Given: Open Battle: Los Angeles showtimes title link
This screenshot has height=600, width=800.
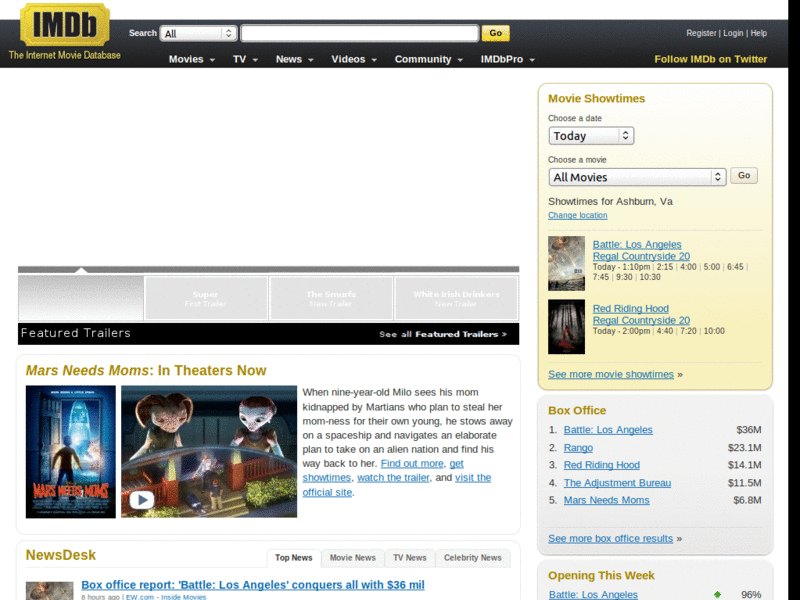Looking at the screenshot, I should pyautogui.click(x=637, y=244).
